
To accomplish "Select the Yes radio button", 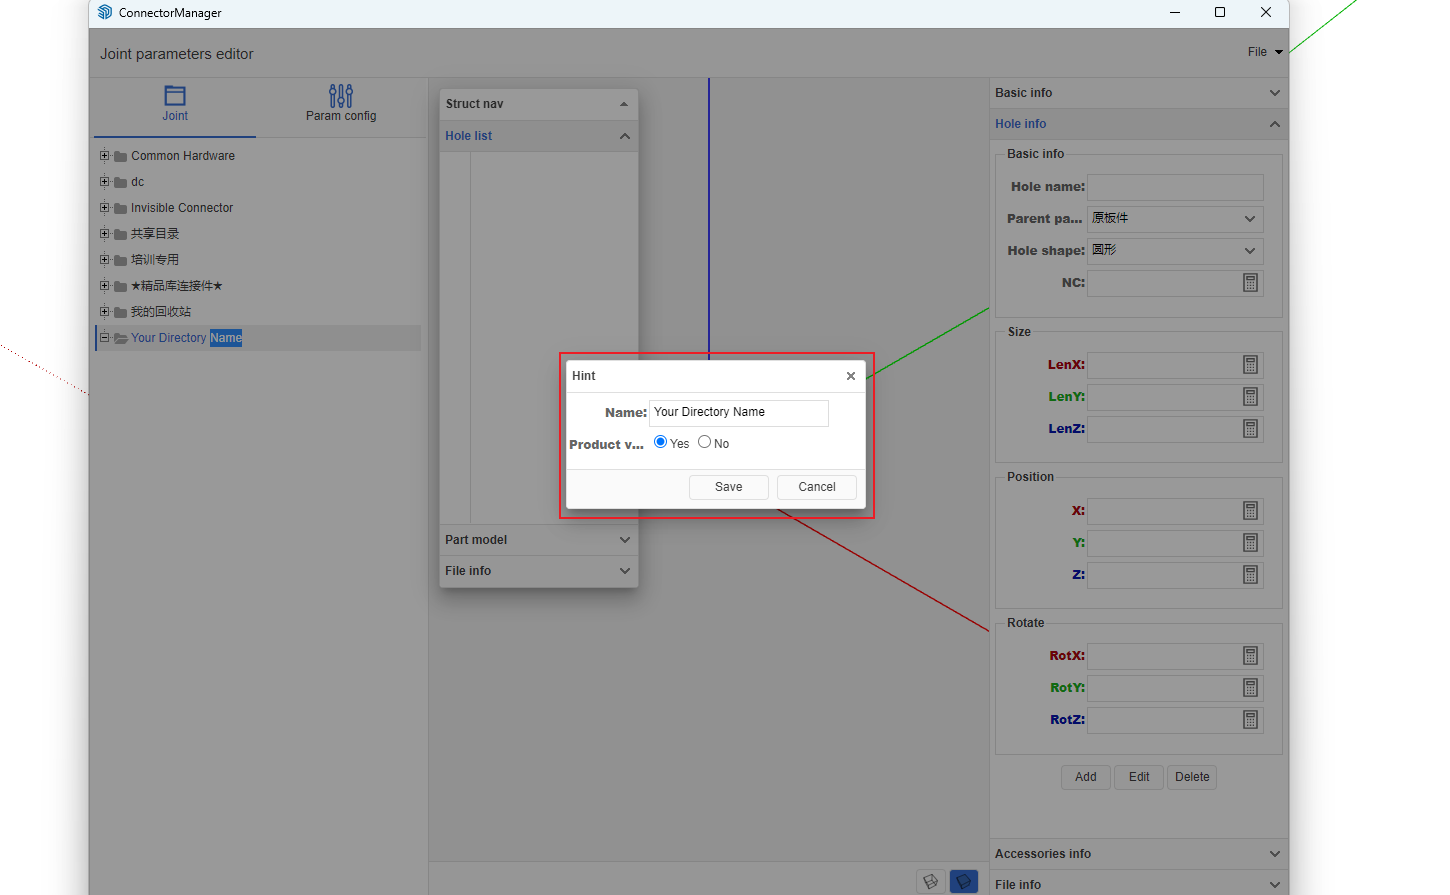I will point(660,442).
